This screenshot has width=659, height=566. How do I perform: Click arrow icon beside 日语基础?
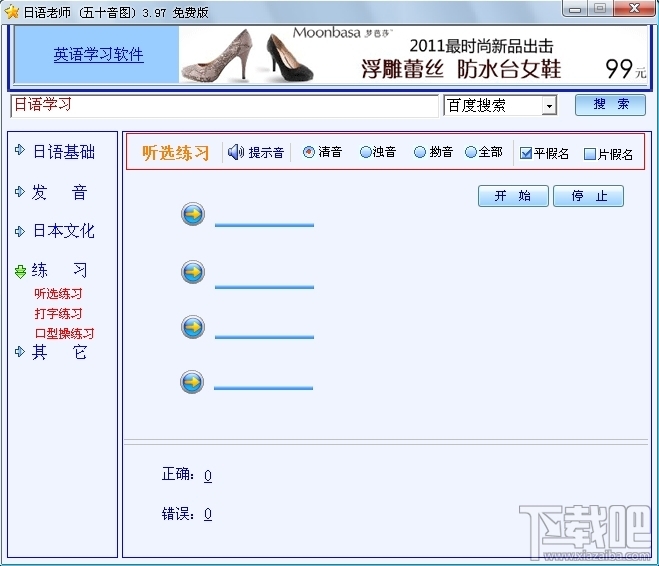(19, 150)
